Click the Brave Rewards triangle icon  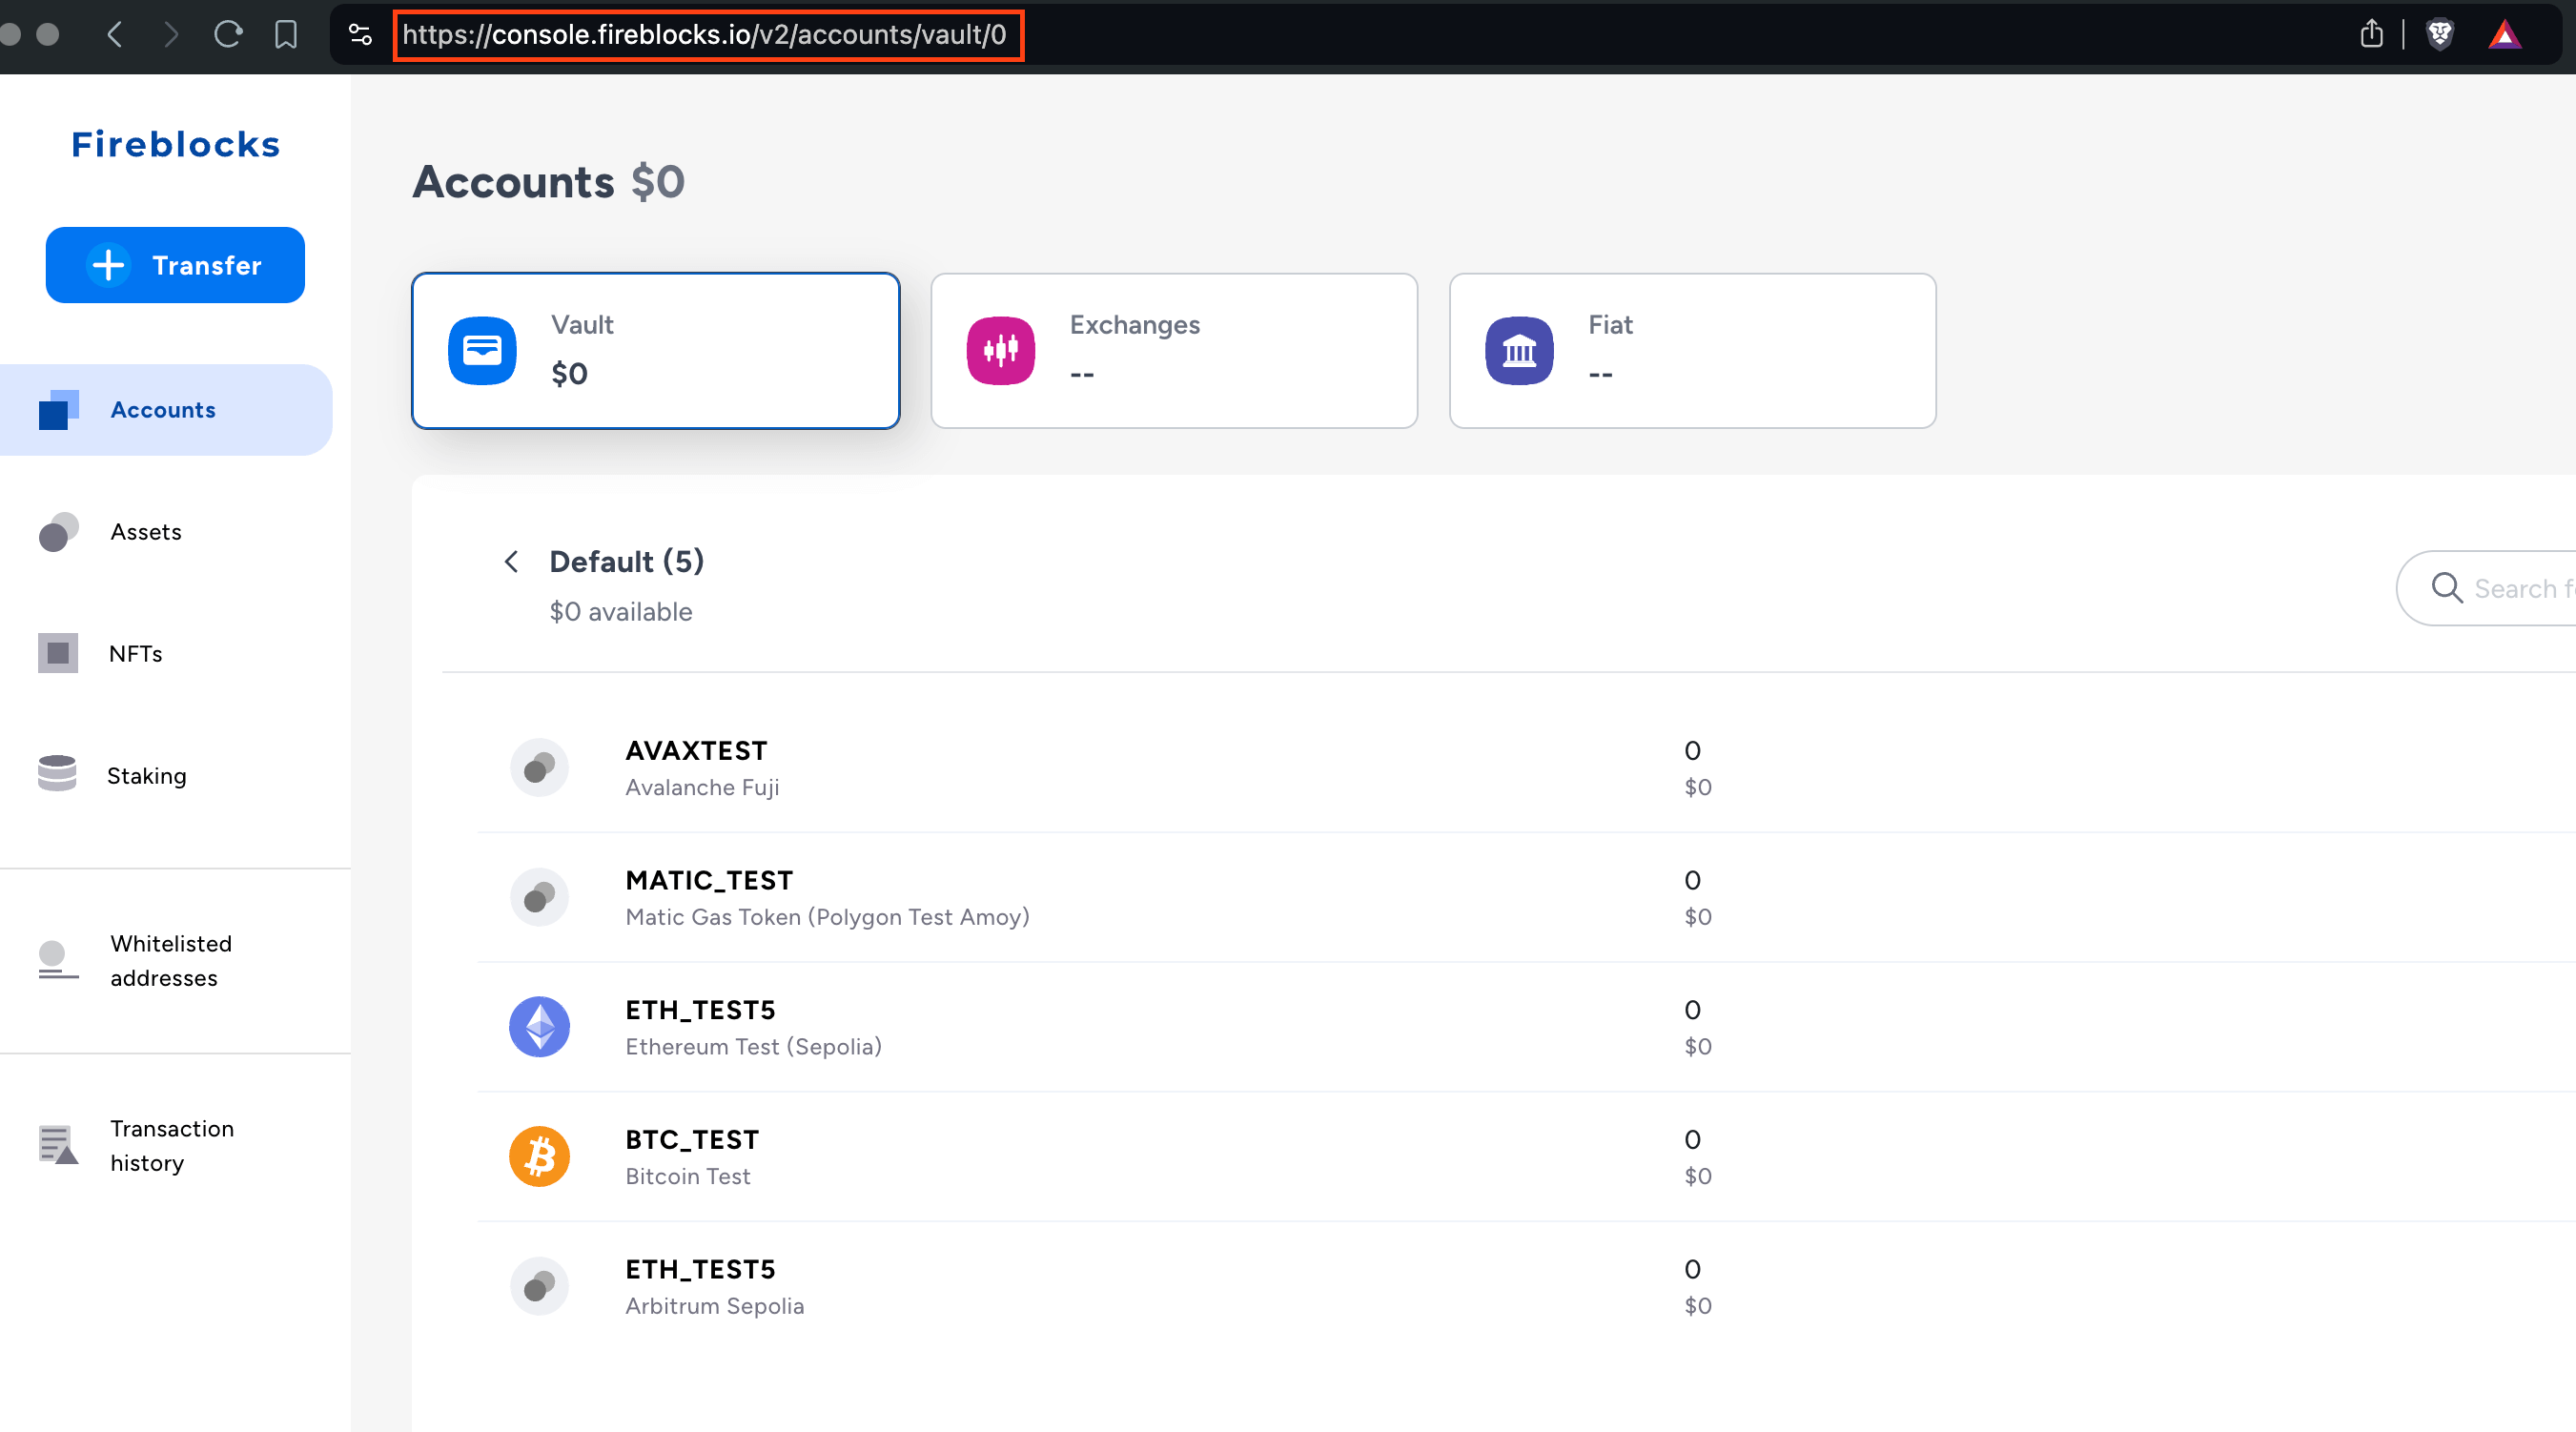pos(2504,35)
